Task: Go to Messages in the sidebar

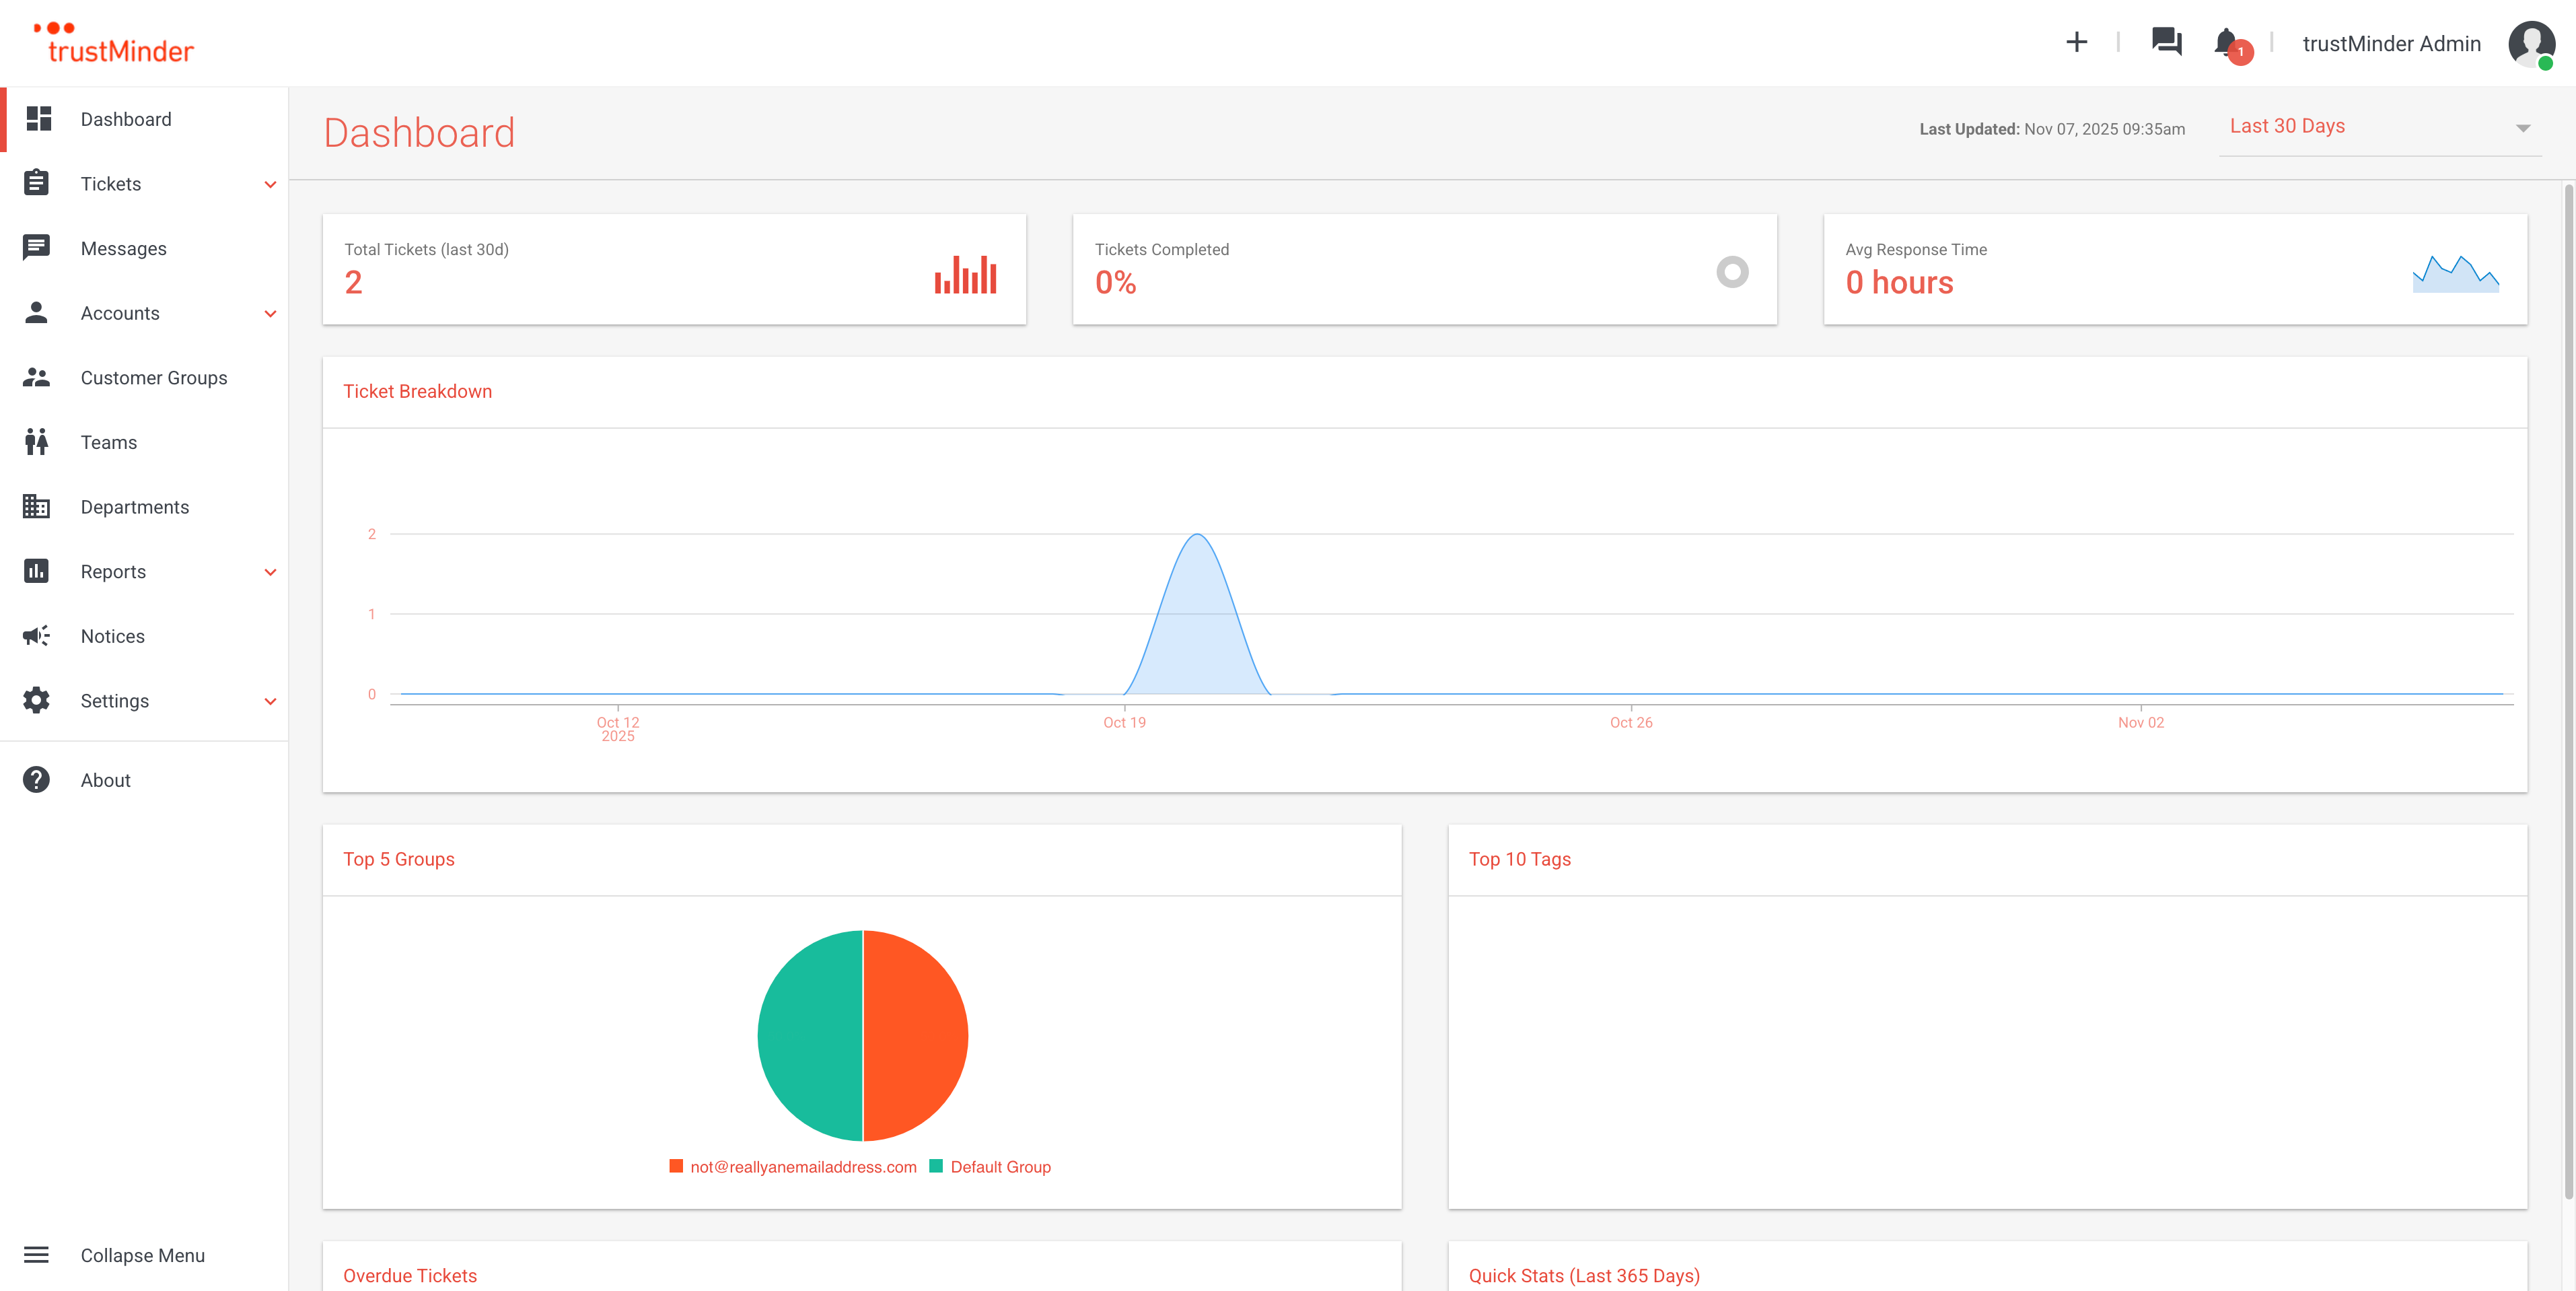Action: tap(124, 249)
